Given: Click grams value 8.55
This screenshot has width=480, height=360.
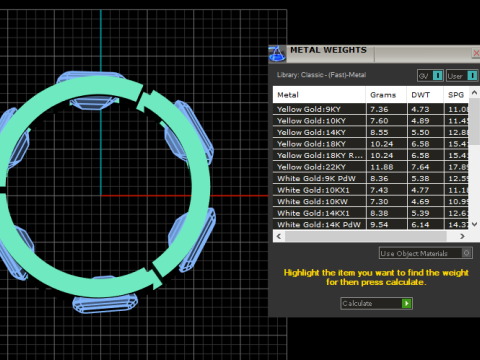Looking at the screenshot, I should tap(379, 132).
